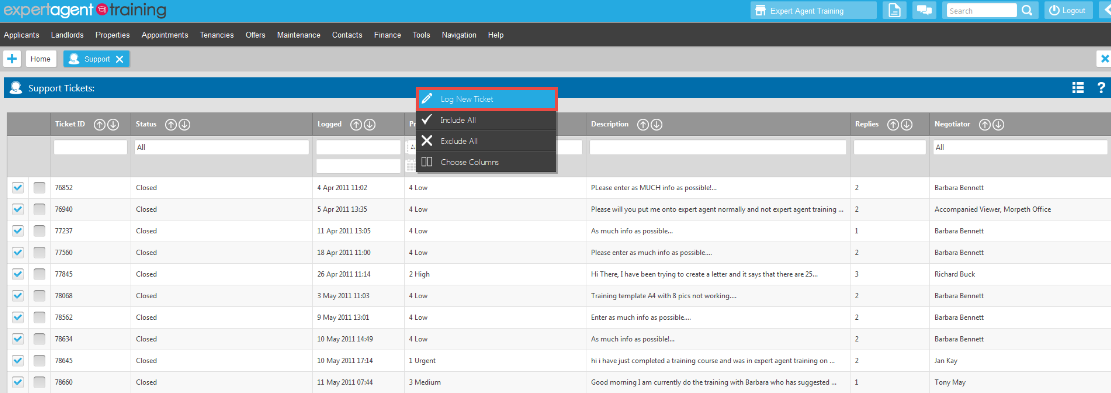
Task: Sort Description column ascending
Action: (x=643, y=124)
